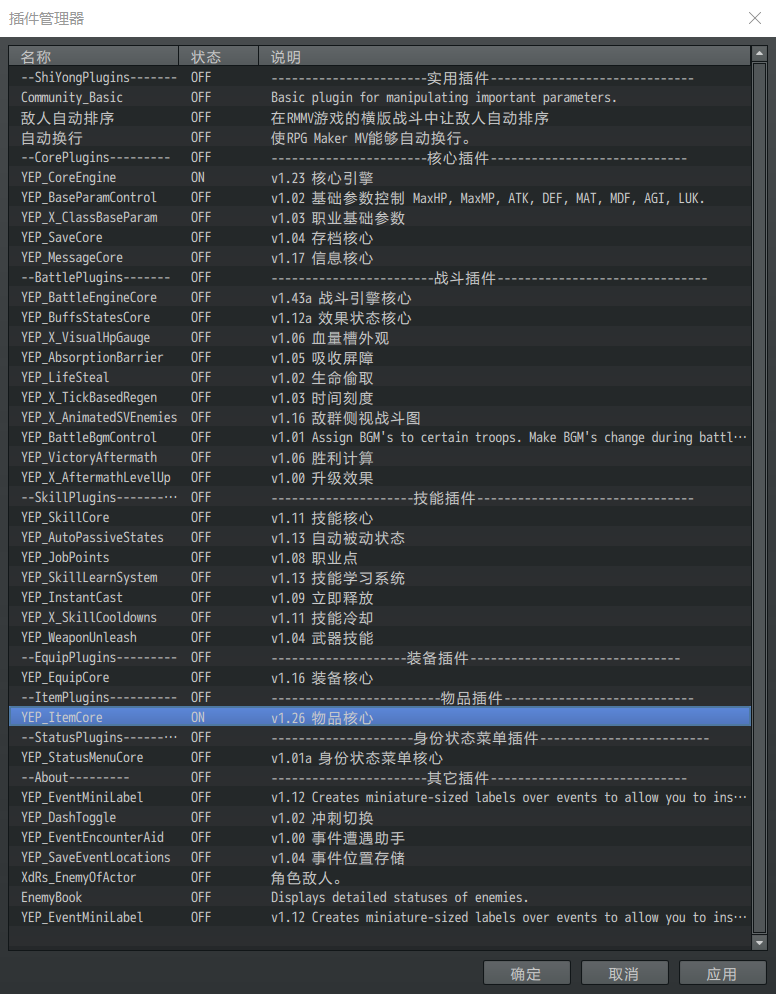Click the 取消 button
Screen dimensions: 776x994
(624, 973)
